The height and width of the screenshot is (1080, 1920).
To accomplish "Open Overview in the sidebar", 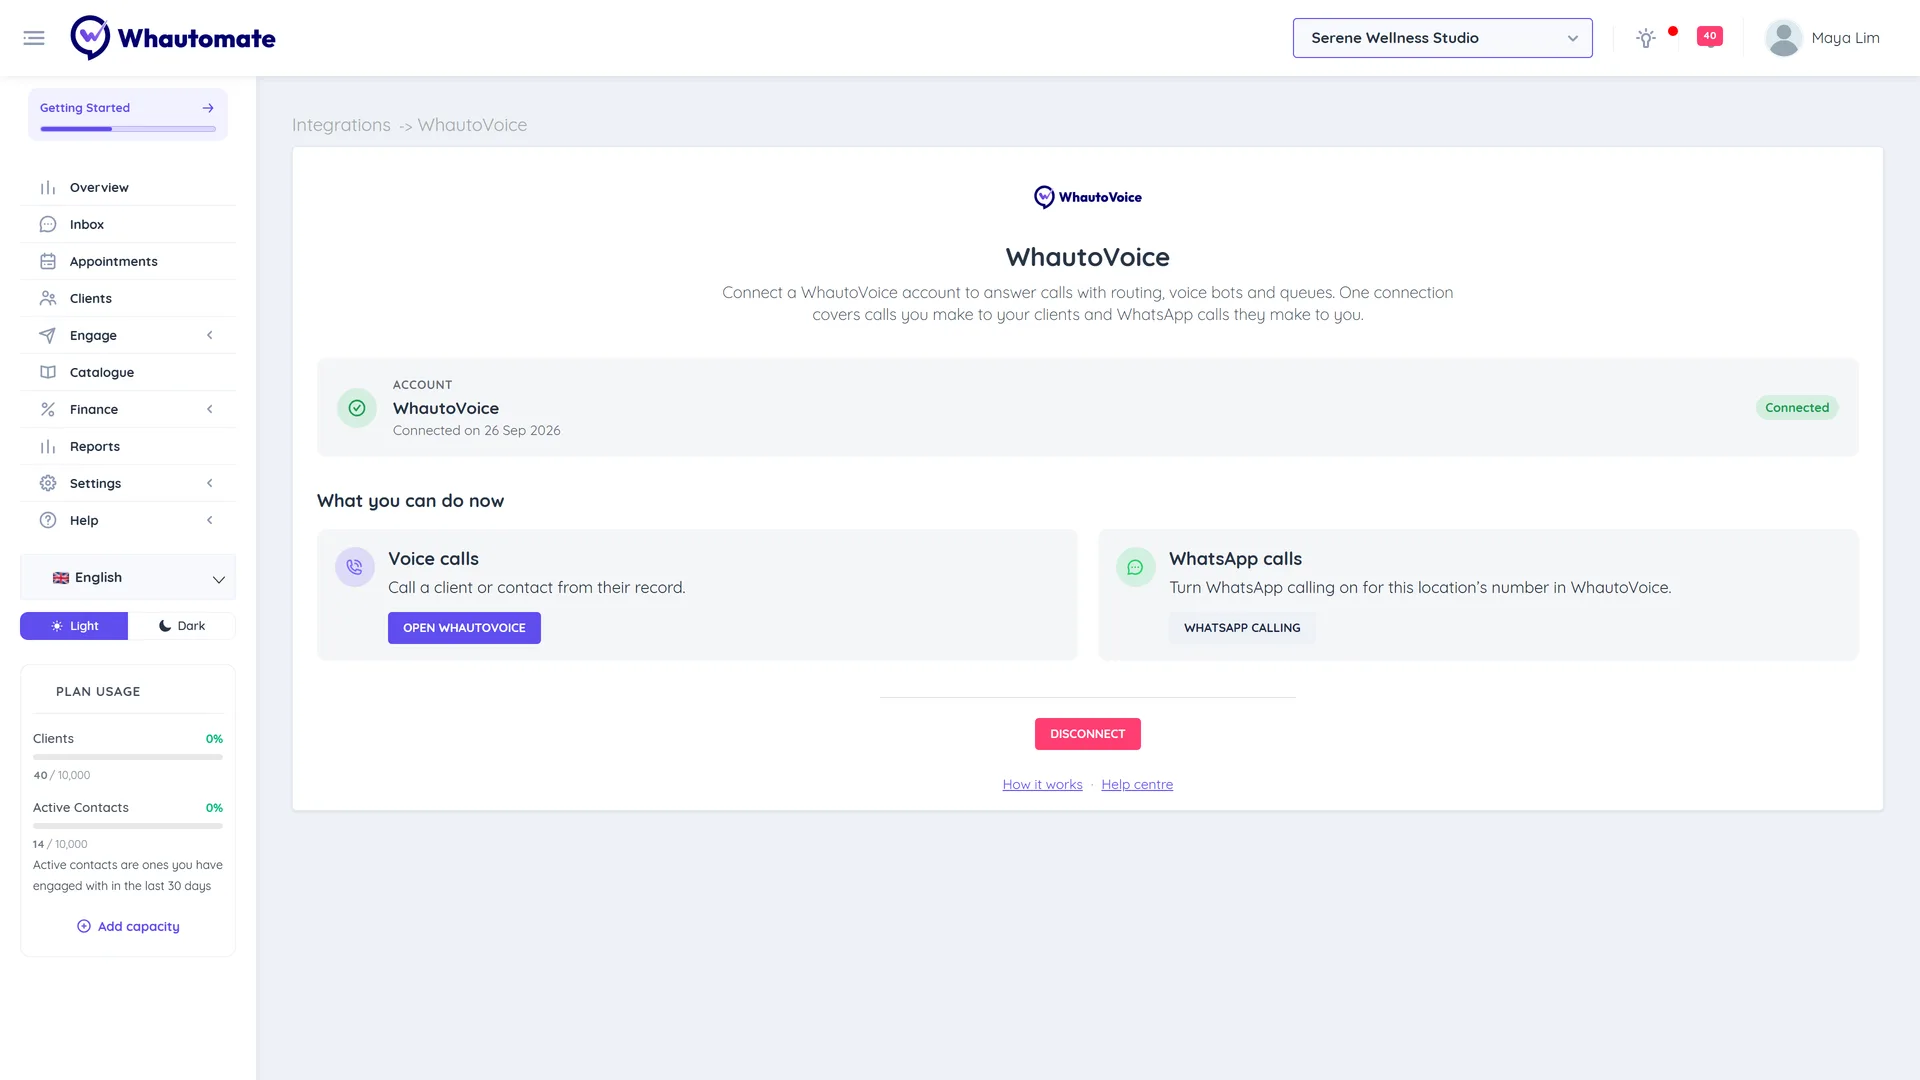I will pyautogui.click(x=128, y=187).
